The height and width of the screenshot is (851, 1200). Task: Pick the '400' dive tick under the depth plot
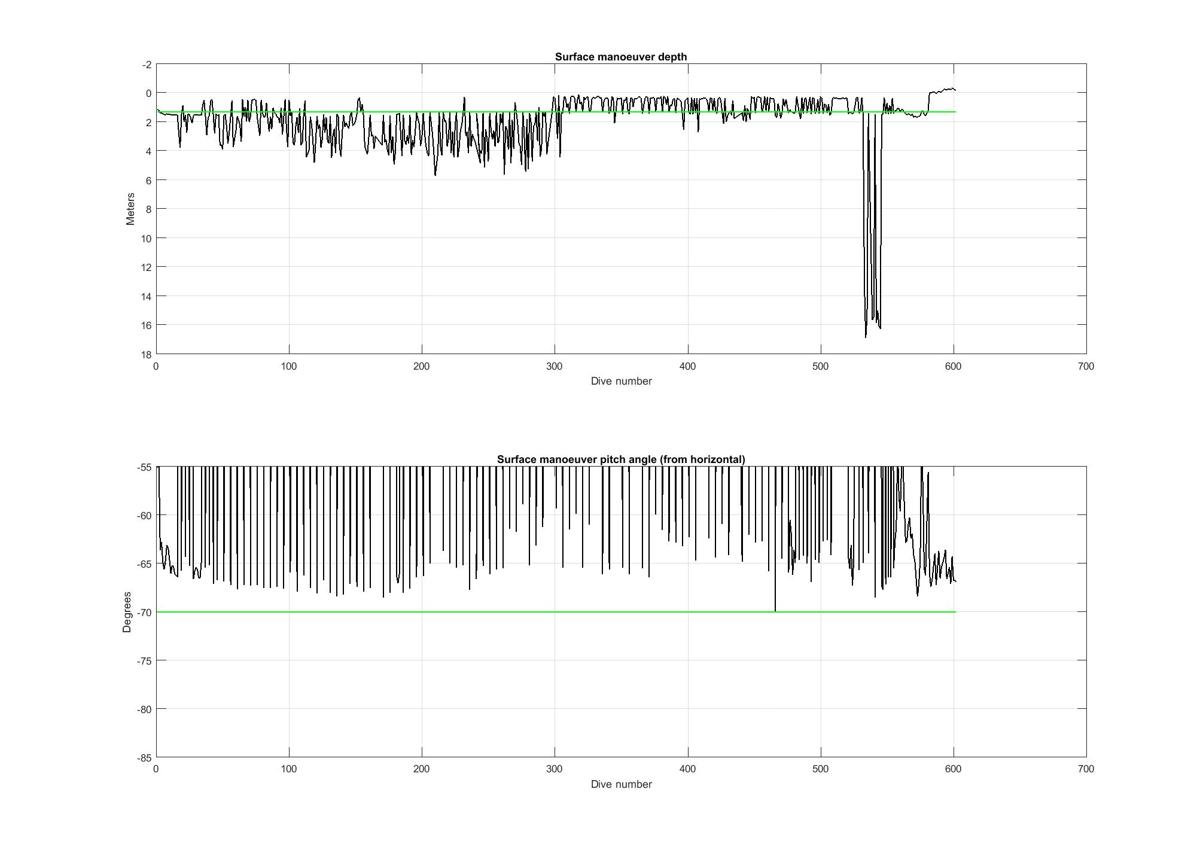(688, 366)
